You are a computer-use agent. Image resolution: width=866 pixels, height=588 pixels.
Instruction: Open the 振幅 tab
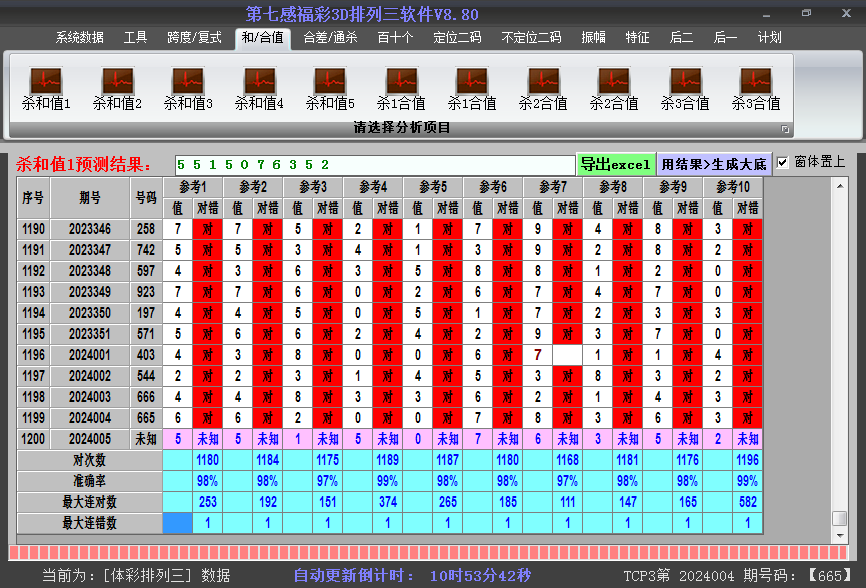pos(594,38)
